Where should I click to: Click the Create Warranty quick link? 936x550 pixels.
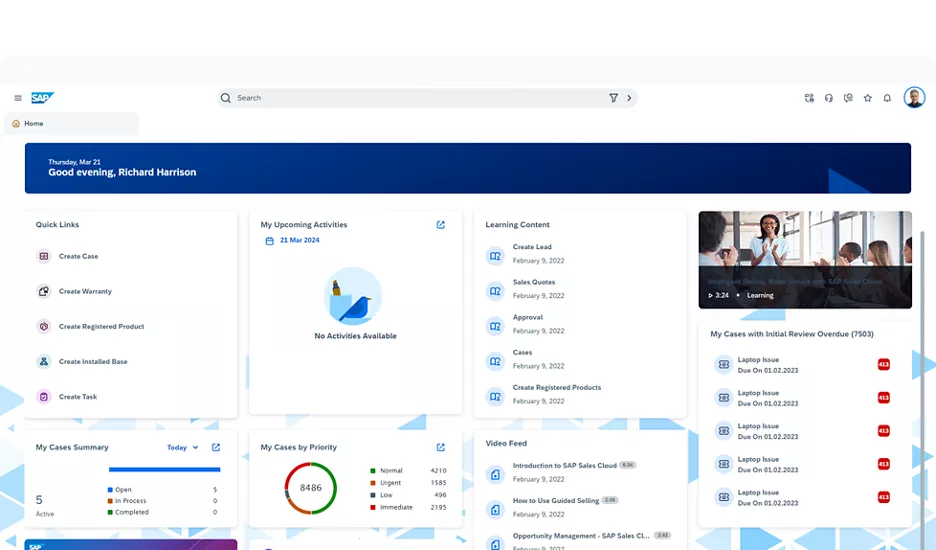pyautogui.click(x=85, y=291)
